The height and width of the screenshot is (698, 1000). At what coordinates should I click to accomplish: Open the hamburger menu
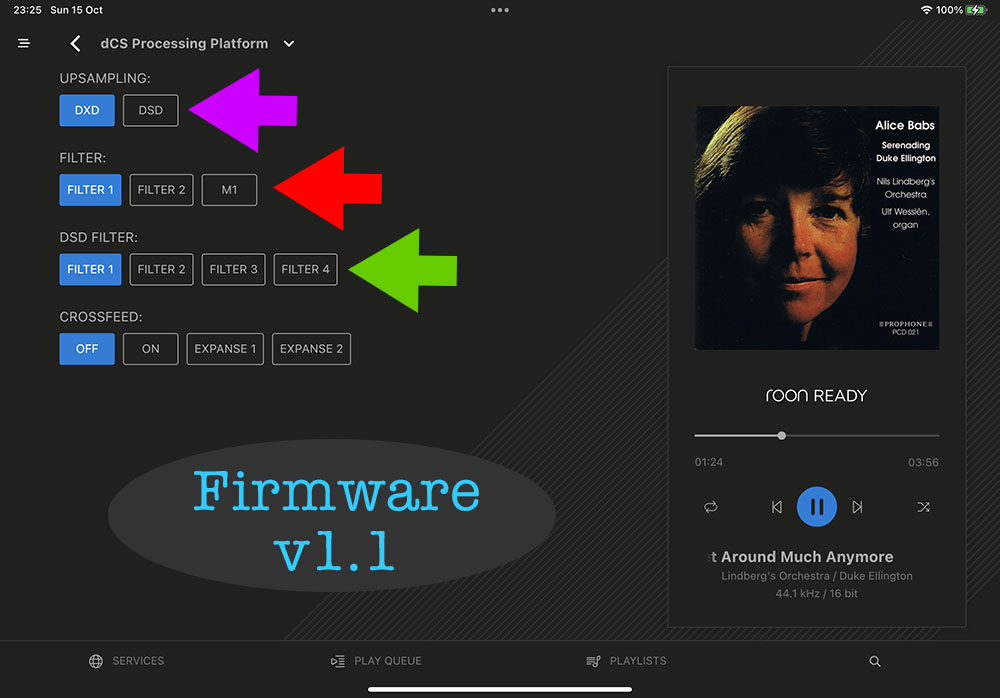point(24,43)
